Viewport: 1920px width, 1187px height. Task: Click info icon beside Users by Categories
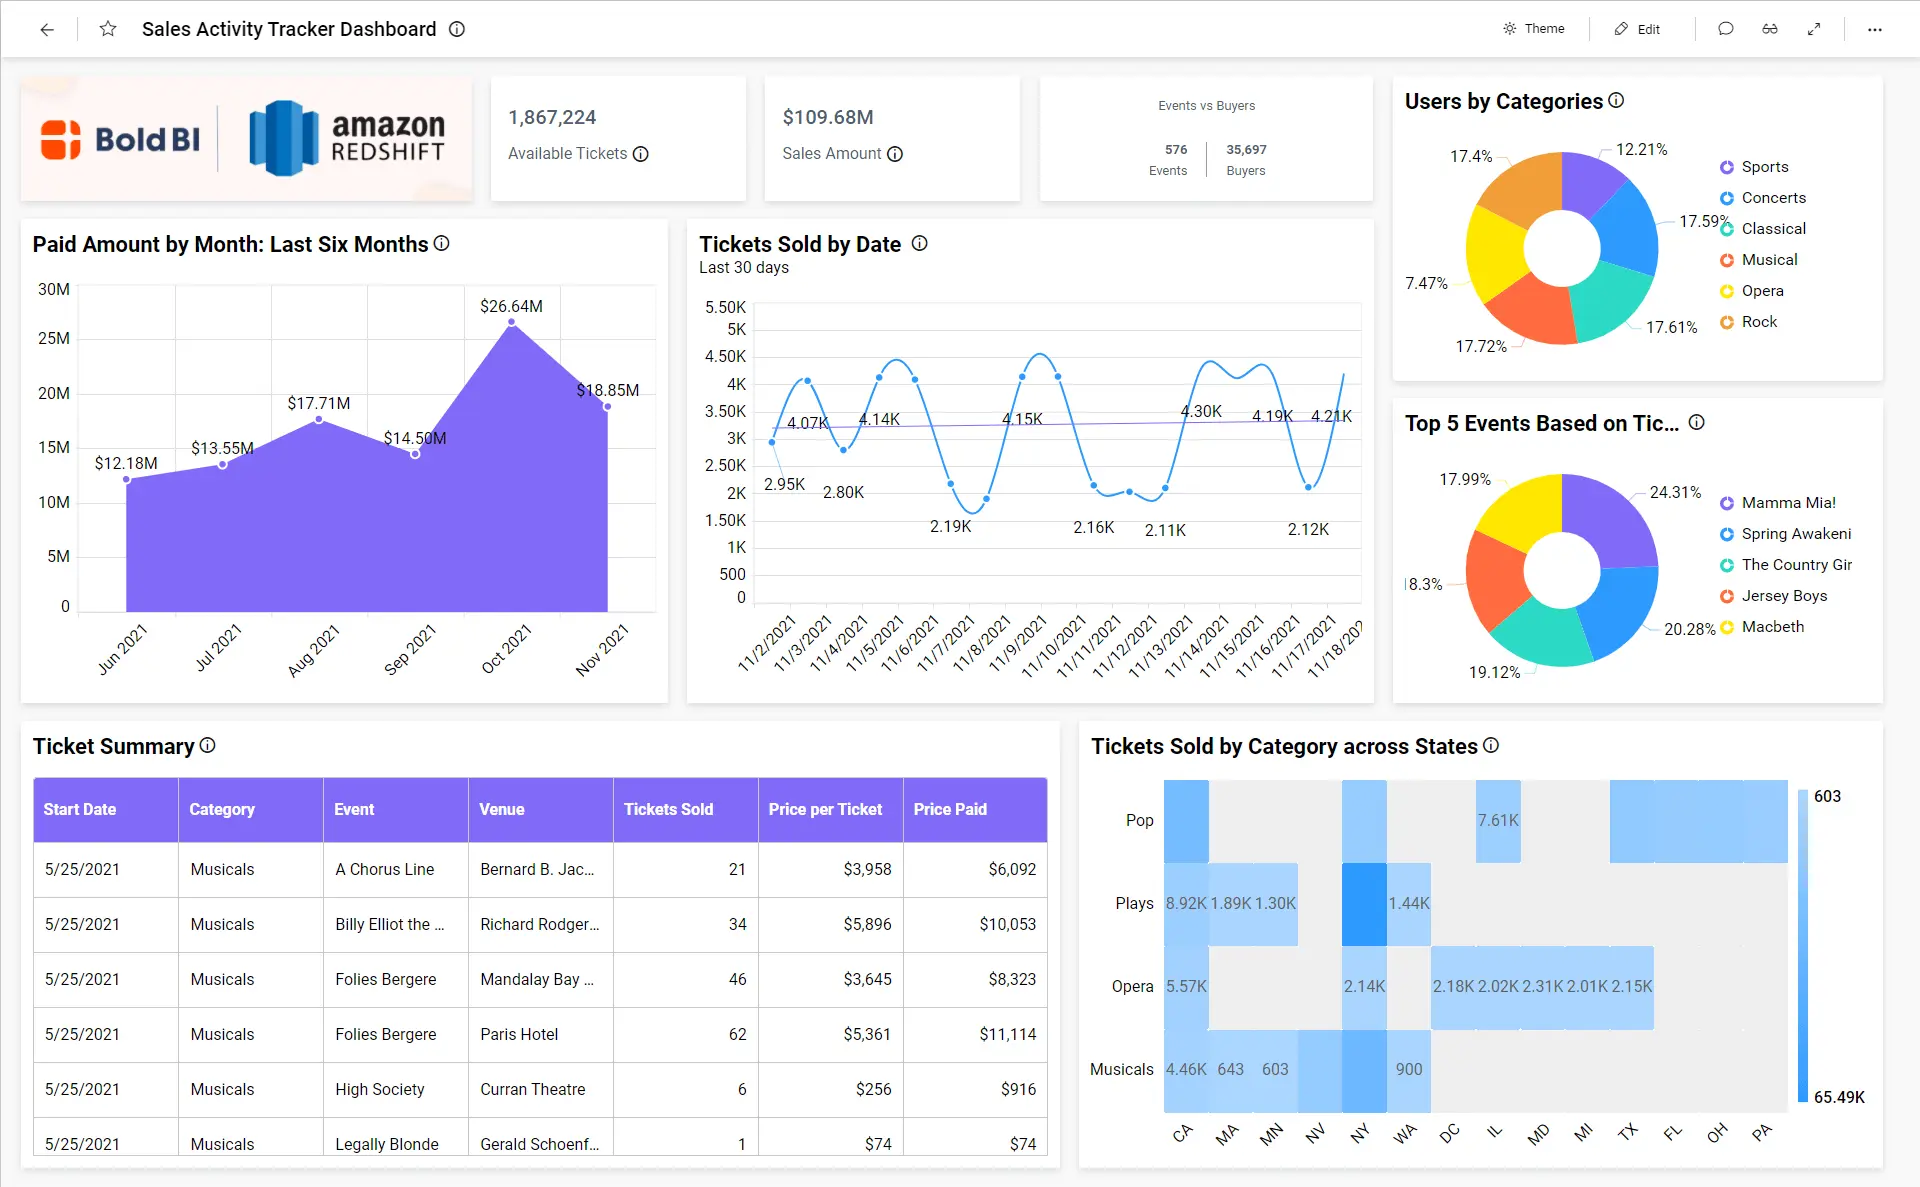(1616, 101)
